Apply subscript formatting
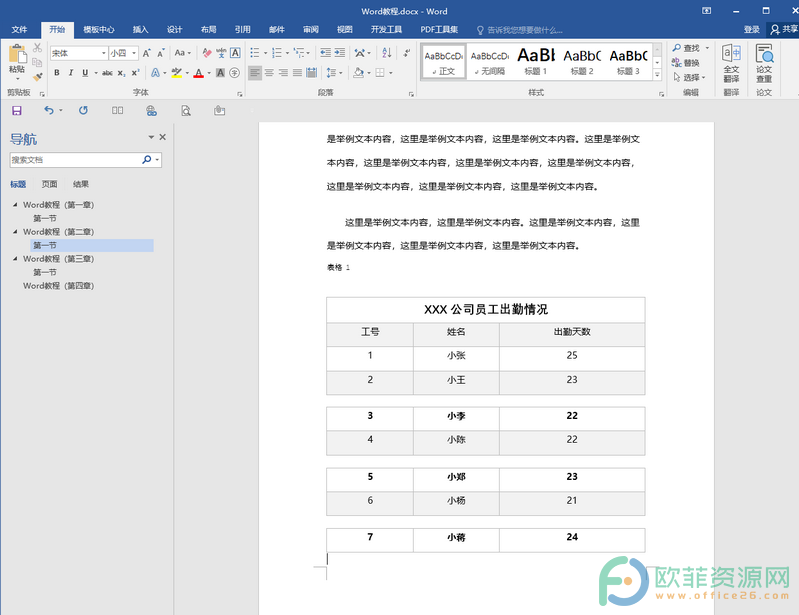799x615 pixels. click(121, 73)
